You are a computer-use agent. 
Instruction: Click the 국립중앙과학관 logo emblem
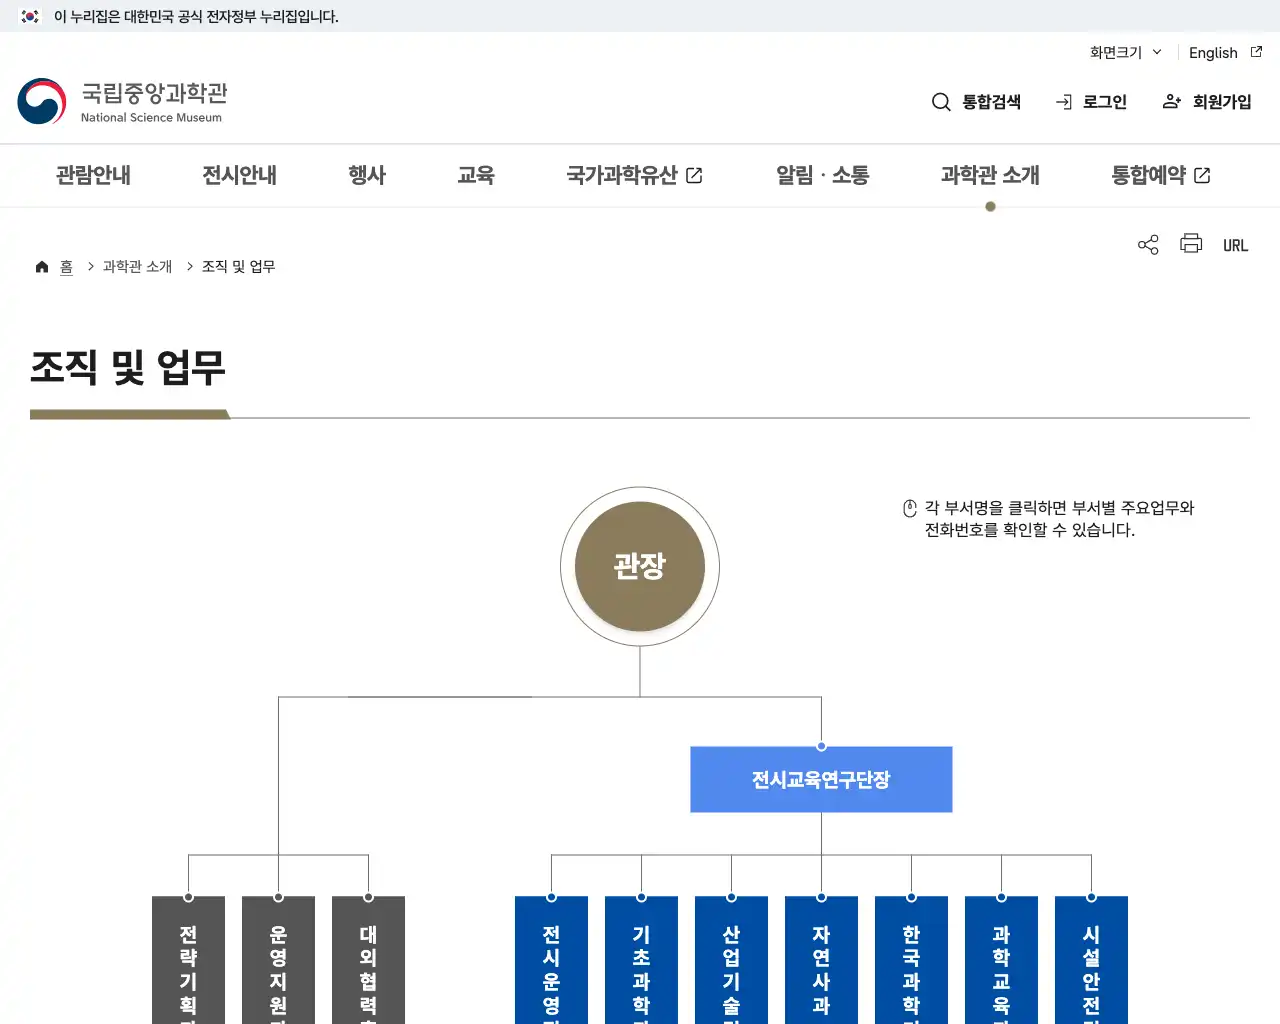[x=41, y=101]
